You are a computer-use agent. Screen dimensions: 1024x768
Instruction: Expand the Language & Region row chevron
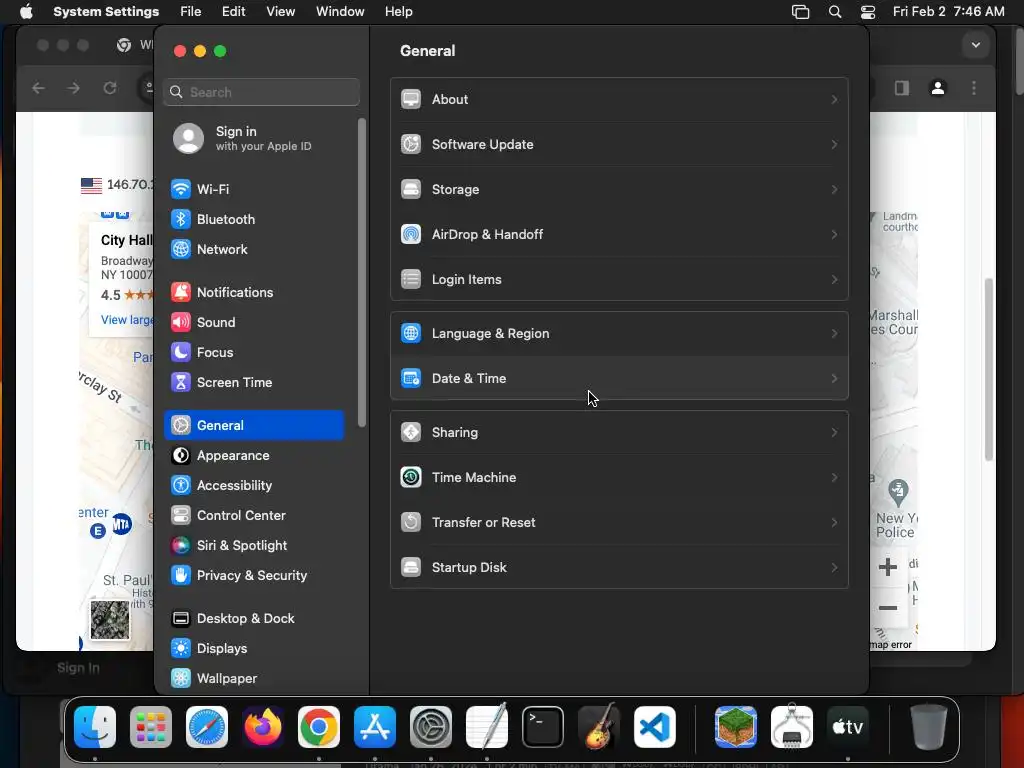(834, 334)
